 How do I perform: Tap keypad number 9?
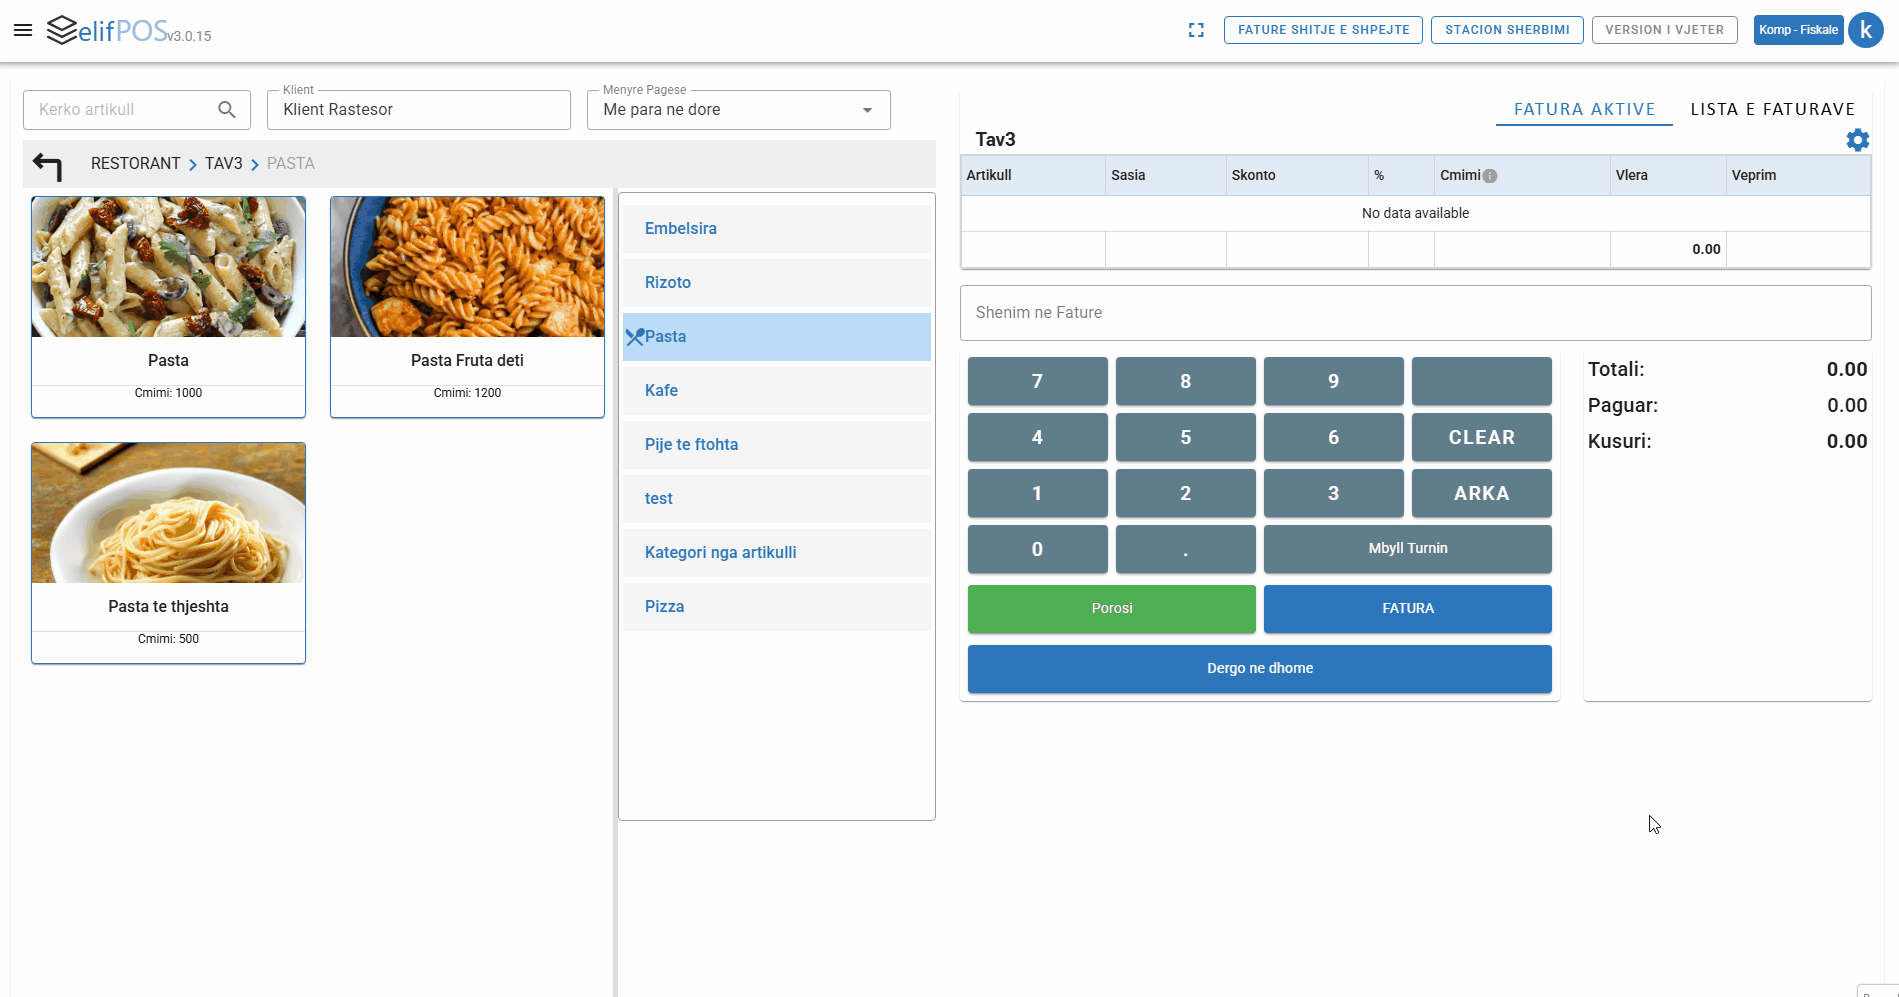(x=1334, y=381)
